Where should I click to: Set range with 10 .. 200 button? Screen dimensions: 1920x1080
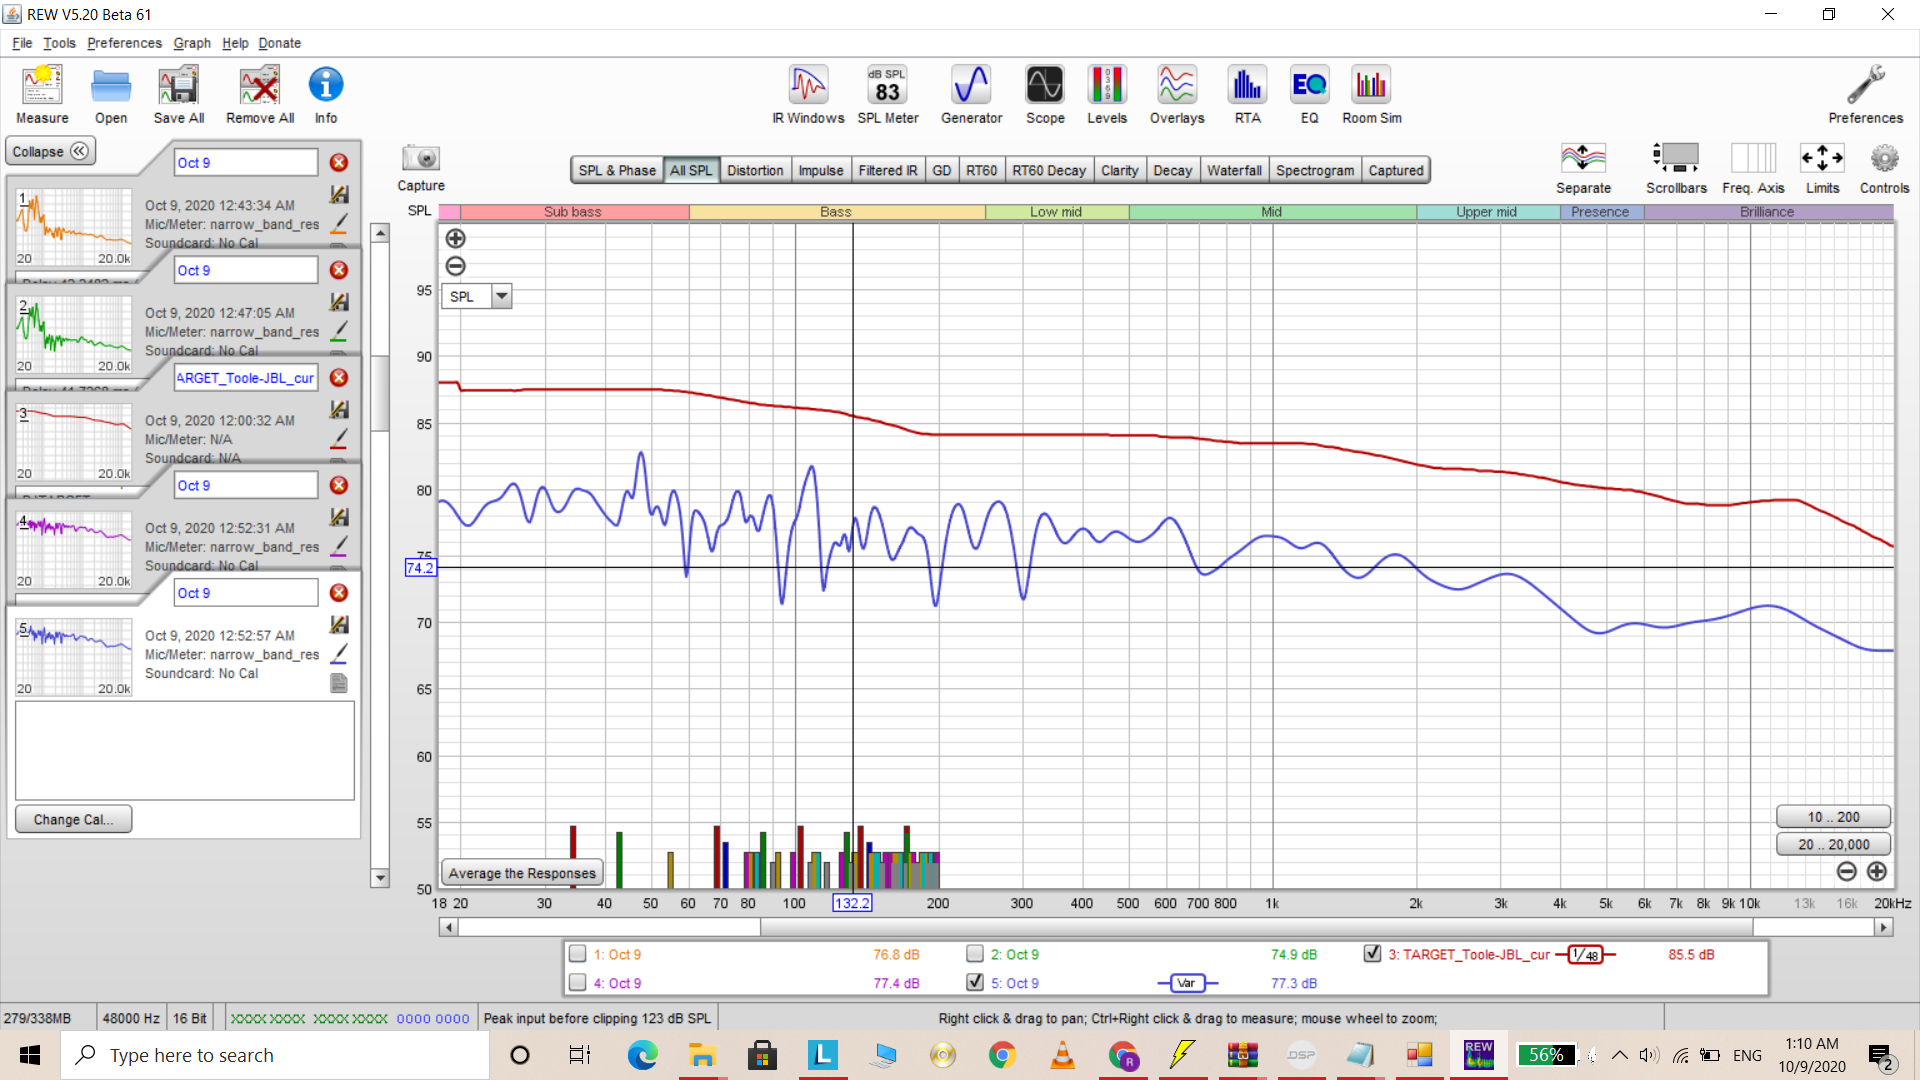coord(1833,817)
